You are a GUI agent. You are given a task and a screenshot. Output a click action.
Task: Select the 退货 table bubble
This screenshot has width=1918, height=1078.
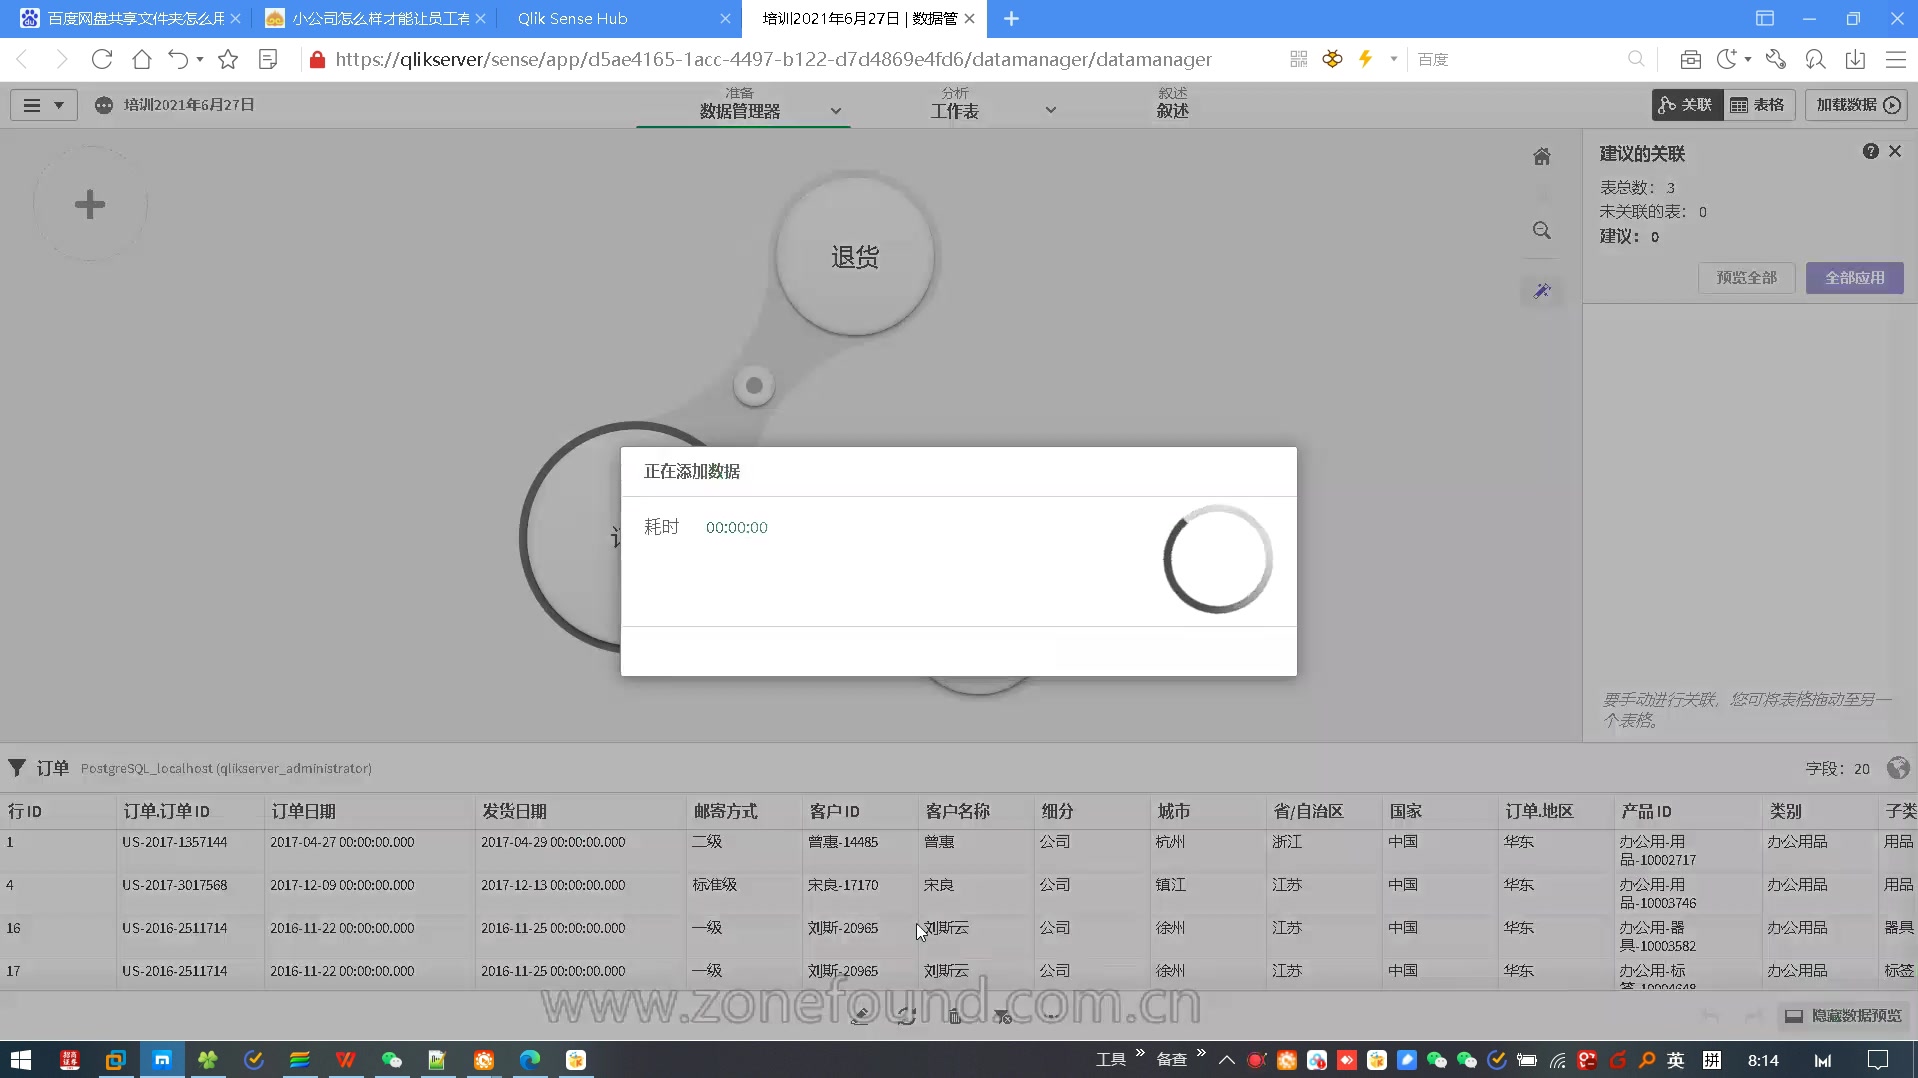click(855, 257)
